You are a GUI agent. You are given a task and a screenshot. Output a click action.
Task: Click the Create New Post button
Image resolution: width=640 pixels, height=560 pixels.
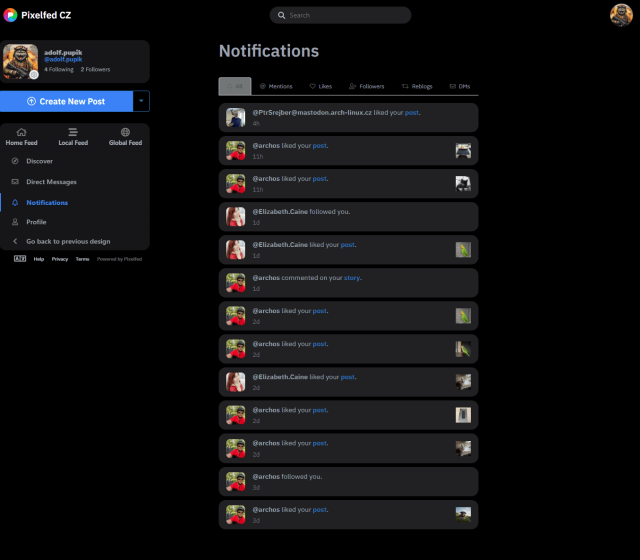tap(66, 101)
